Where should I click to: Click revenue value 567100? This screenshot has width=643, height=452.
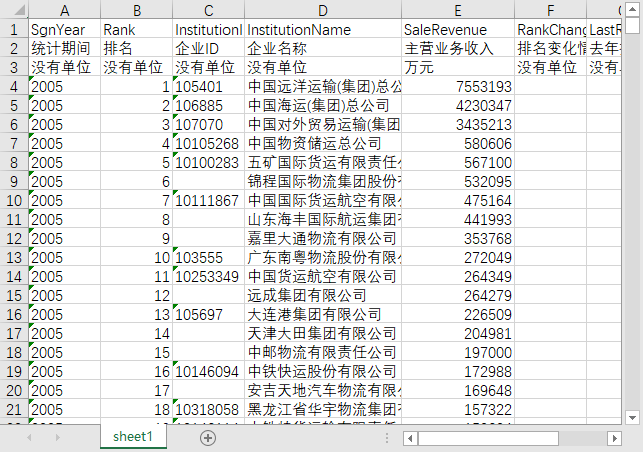click(x=458, y=162)
